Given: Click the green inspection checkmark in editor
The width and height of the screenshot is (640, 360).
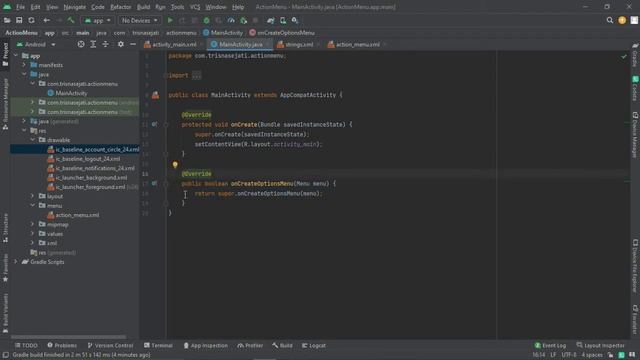Looking at the screenshot, I should [624, 57].
